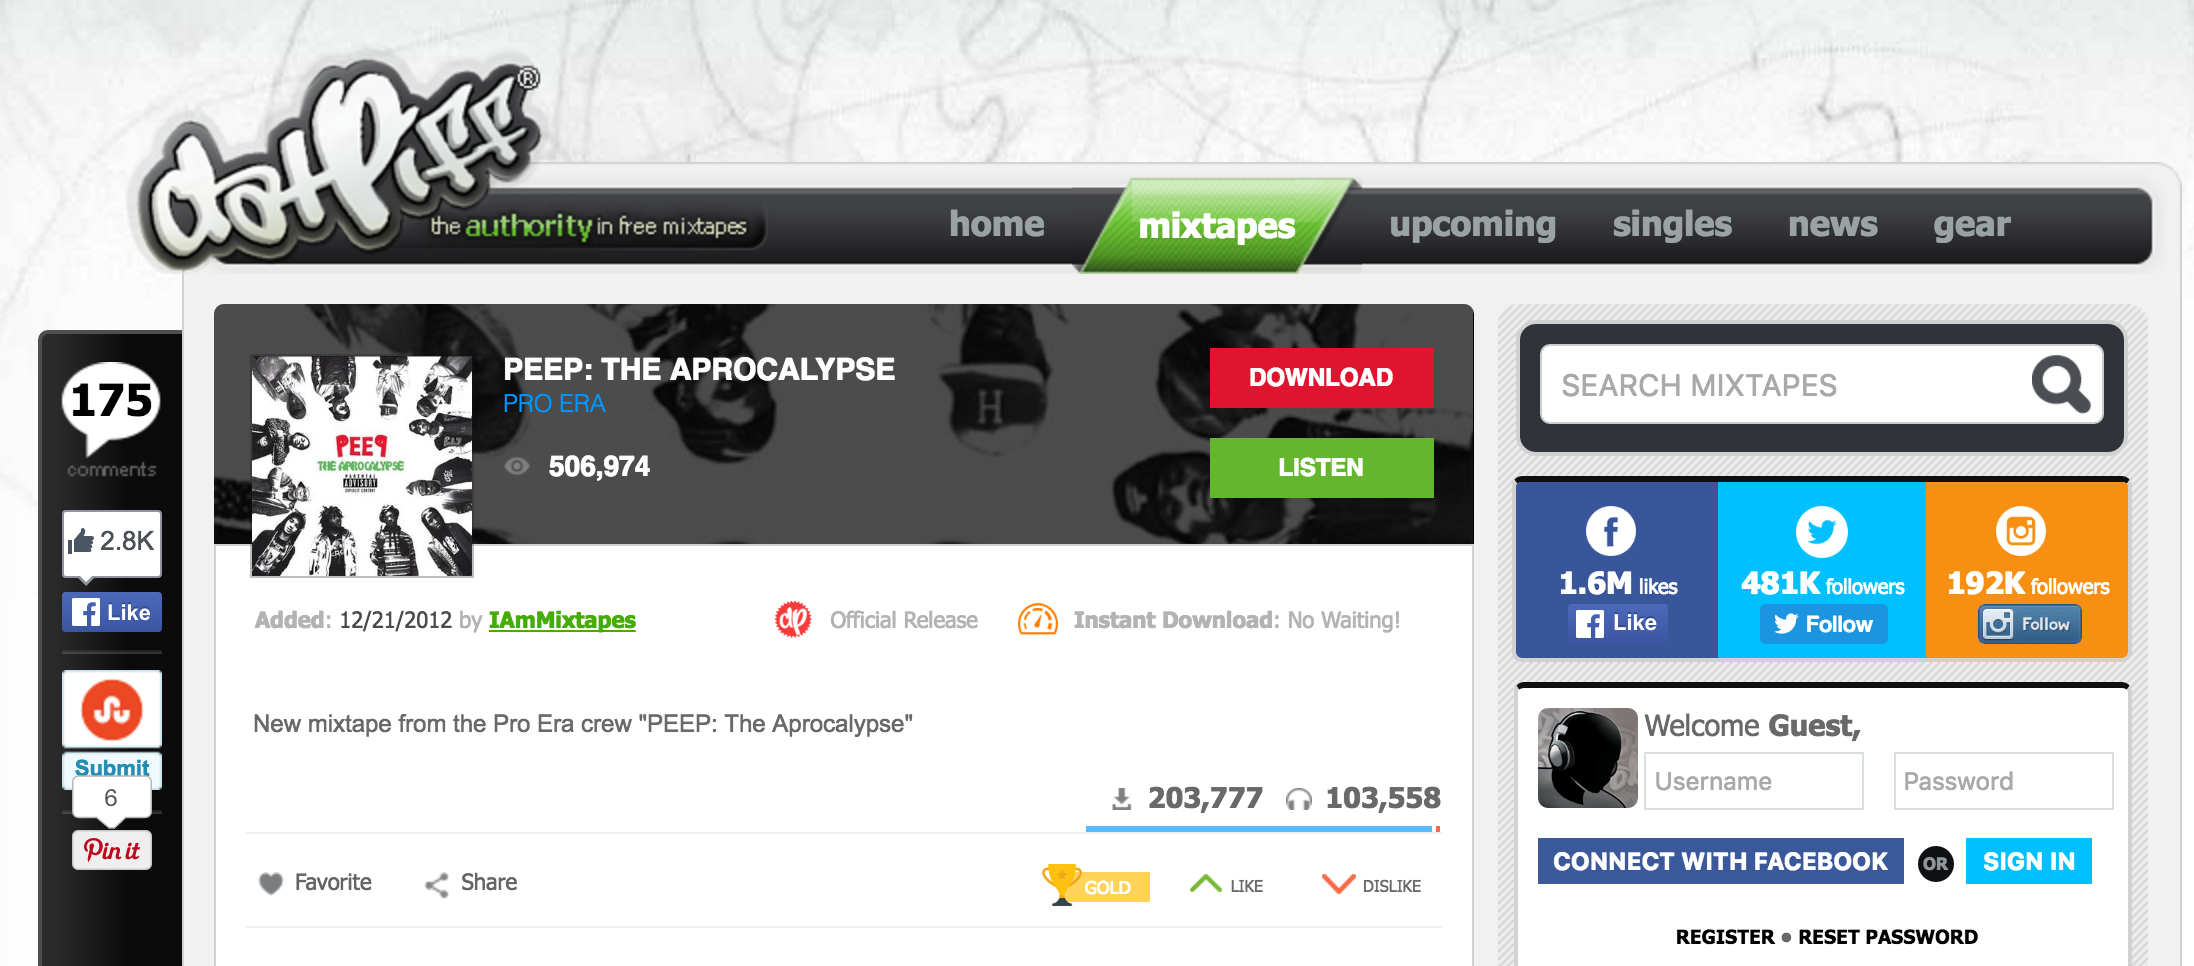
Task: Open the IAmMixtapes uploader link
Action: pyautogui.click(x=562, y=620)
